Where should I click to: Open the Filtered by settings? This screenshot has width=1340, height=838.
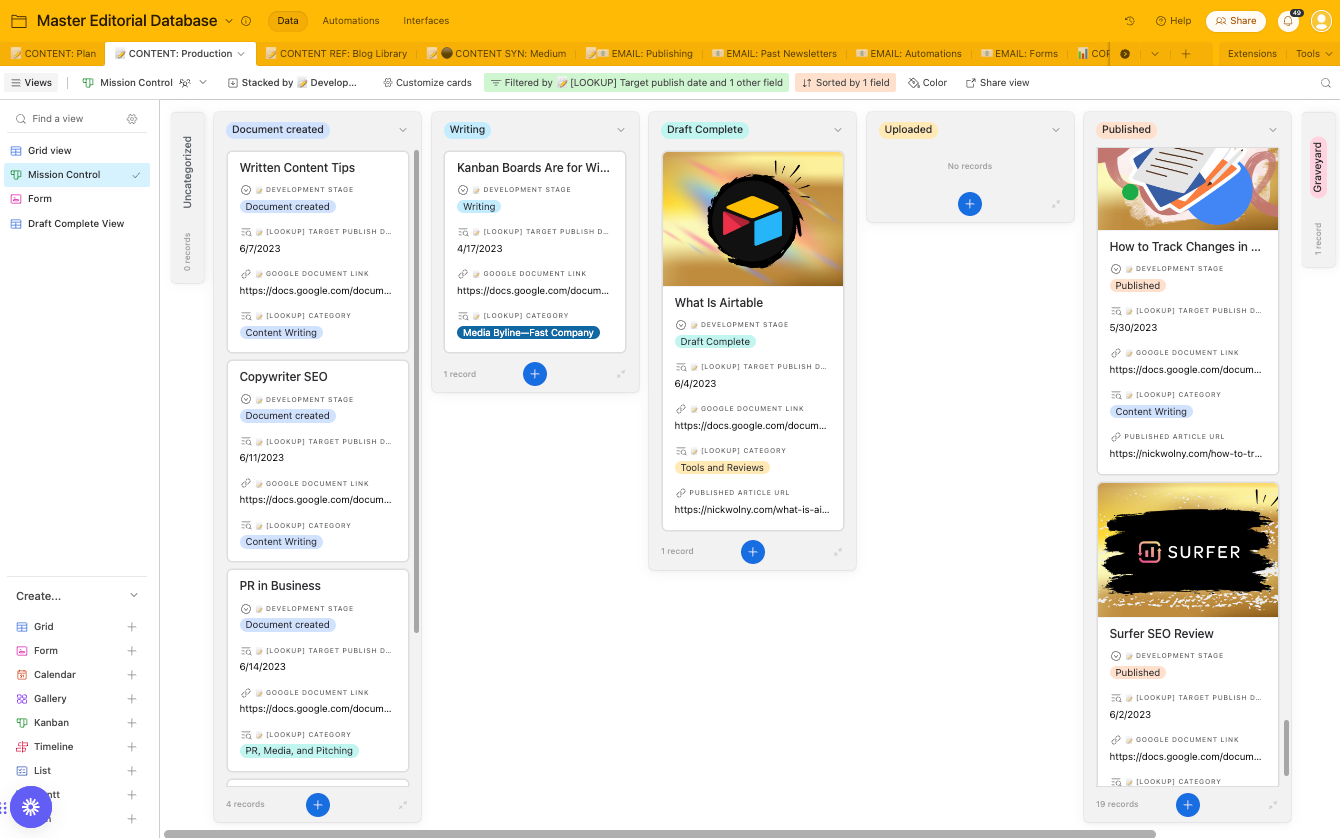637,83
